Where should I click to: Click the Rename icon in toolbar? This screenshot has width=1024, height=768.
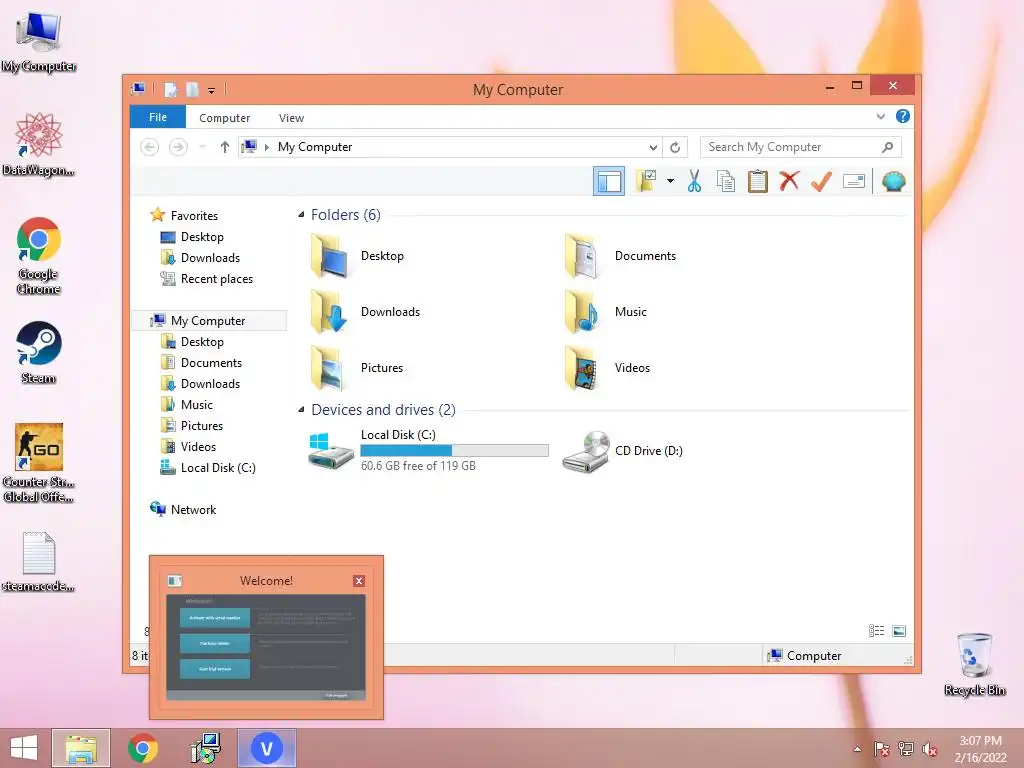click(x=854, y=181)
